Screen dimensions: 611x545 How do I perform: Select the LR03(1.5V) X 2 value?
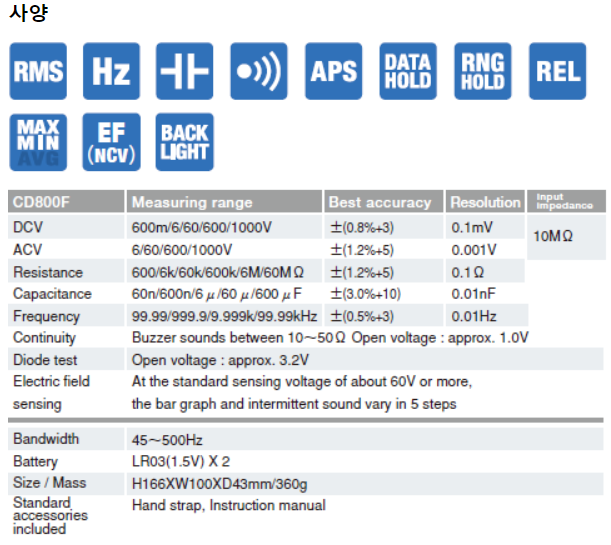tap(181, 462)
